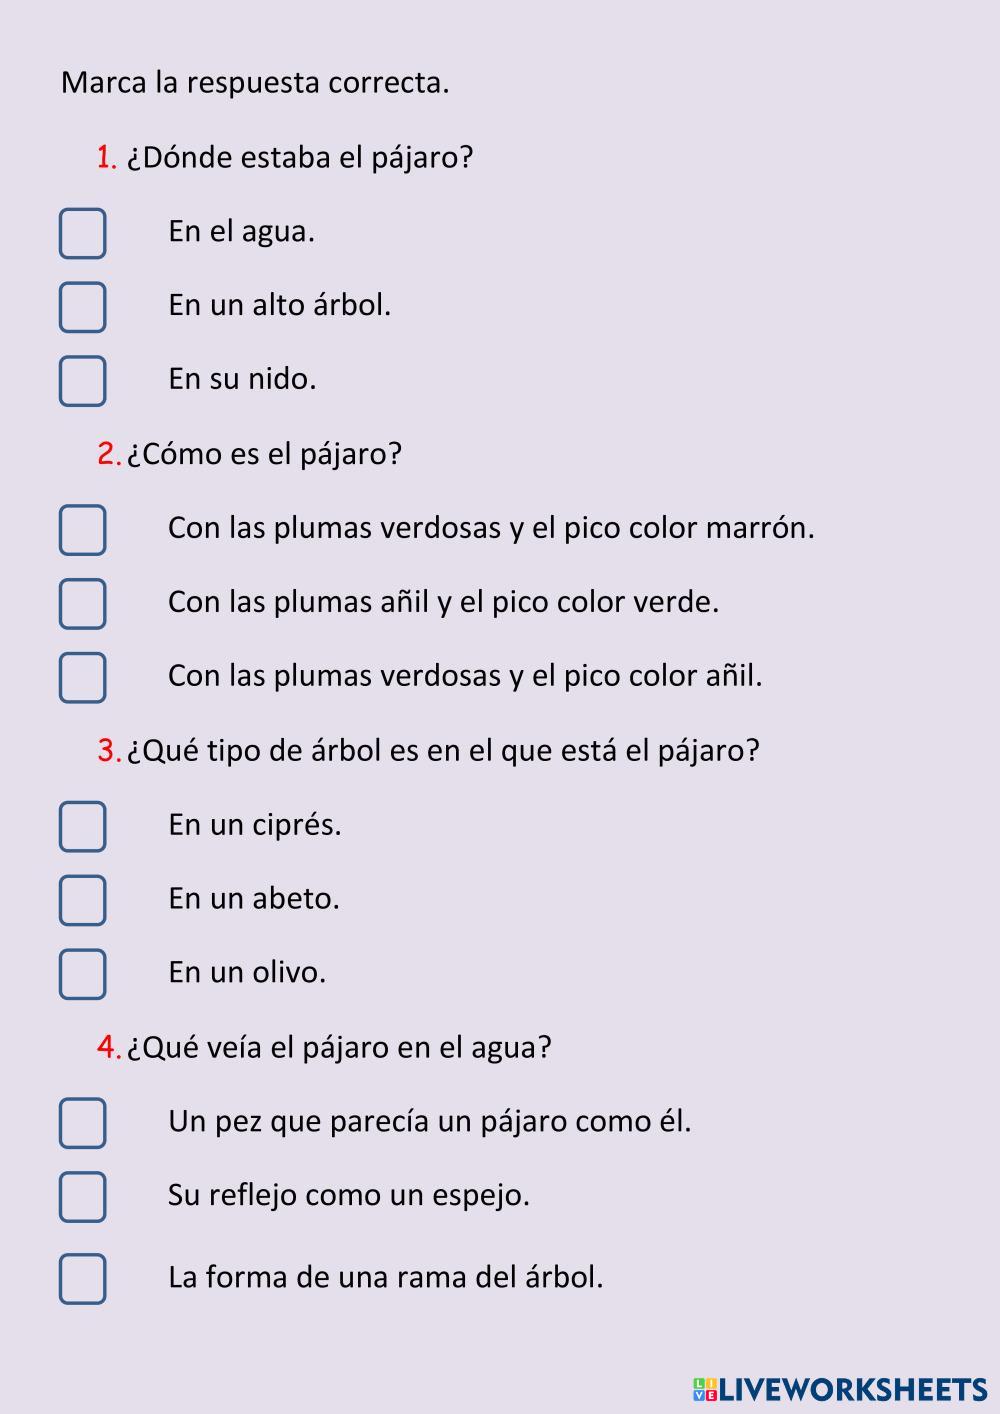
Task: Tick the 'Un pez que parecía un pájaro' box
Action: click(x=82, y=1123)
